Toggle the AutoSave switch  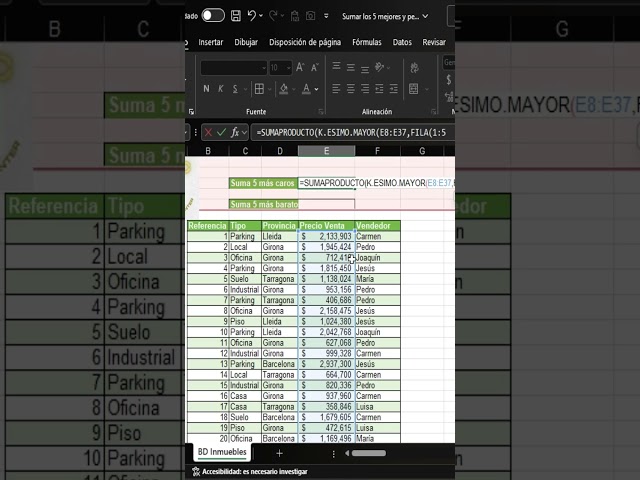(x=213, y=16)
